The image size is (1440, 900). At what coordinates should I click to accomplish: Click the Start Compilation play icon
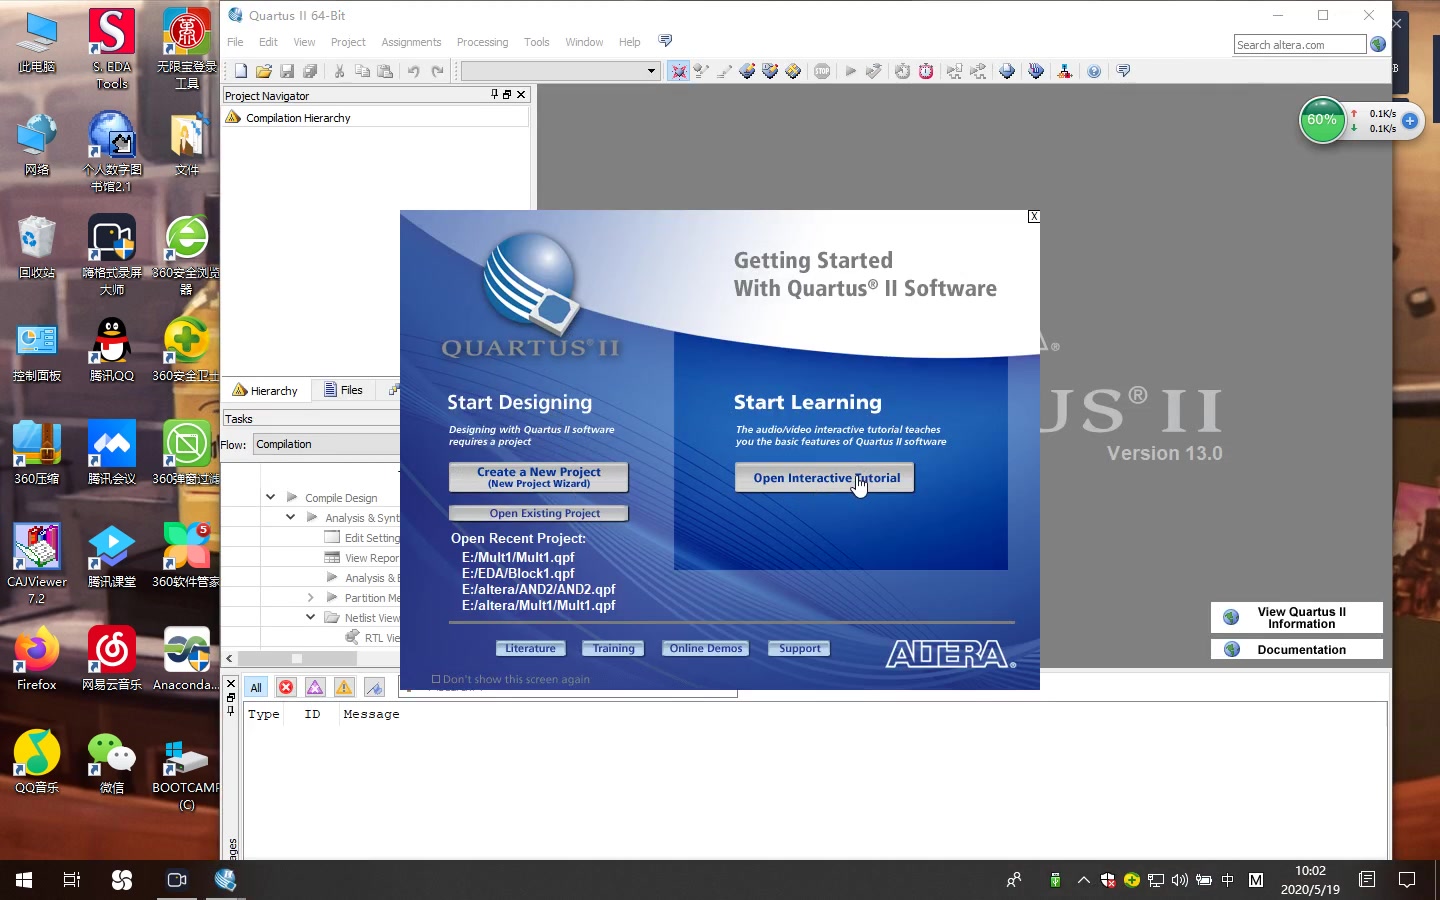point(851,71)
